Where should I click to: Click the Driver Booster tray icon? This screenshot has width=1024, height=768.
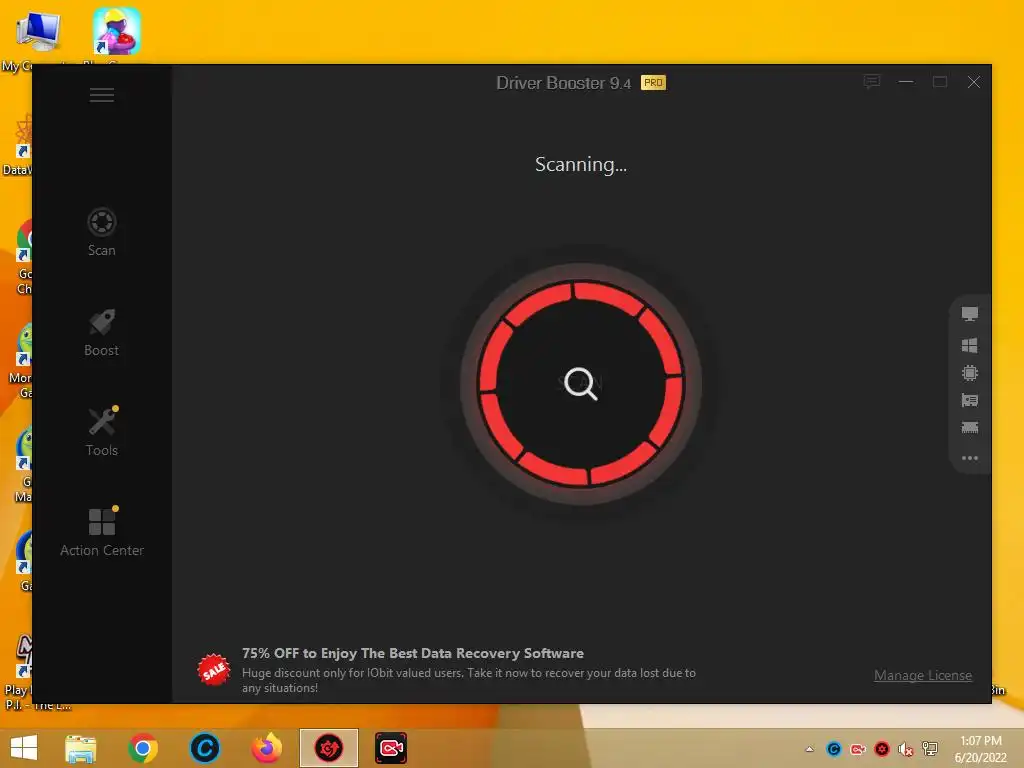[x=882, y=749]
